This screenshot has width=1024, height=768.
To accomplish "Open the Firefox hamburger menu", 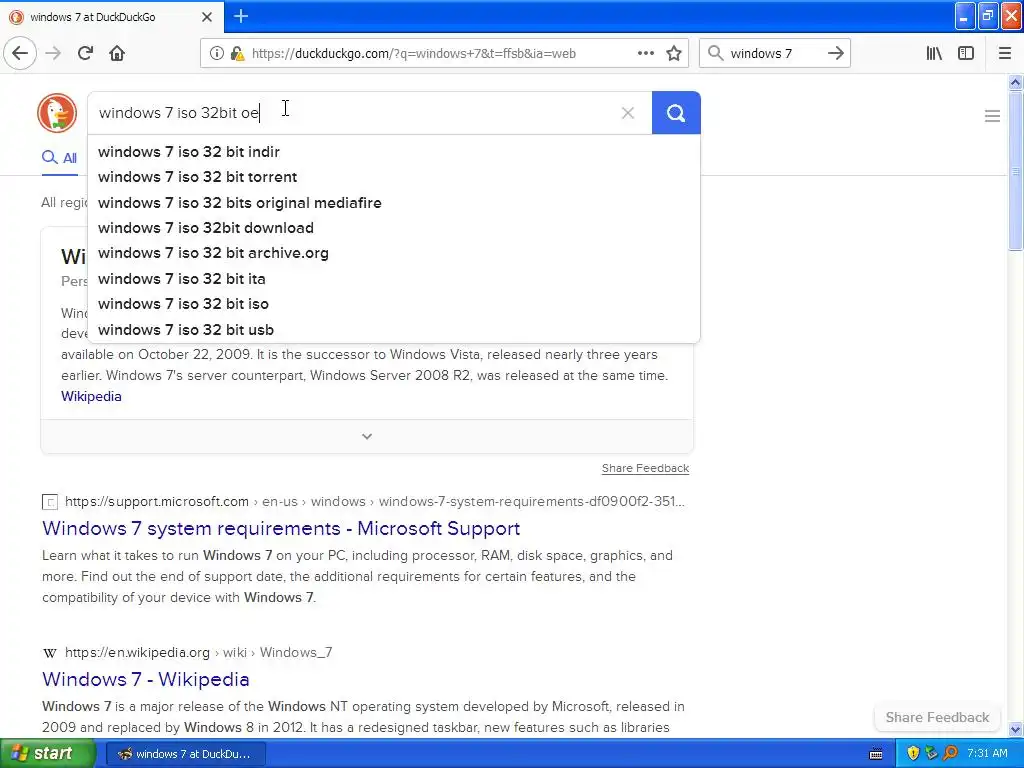I will pyautogui.click(x=1005, y=54).
